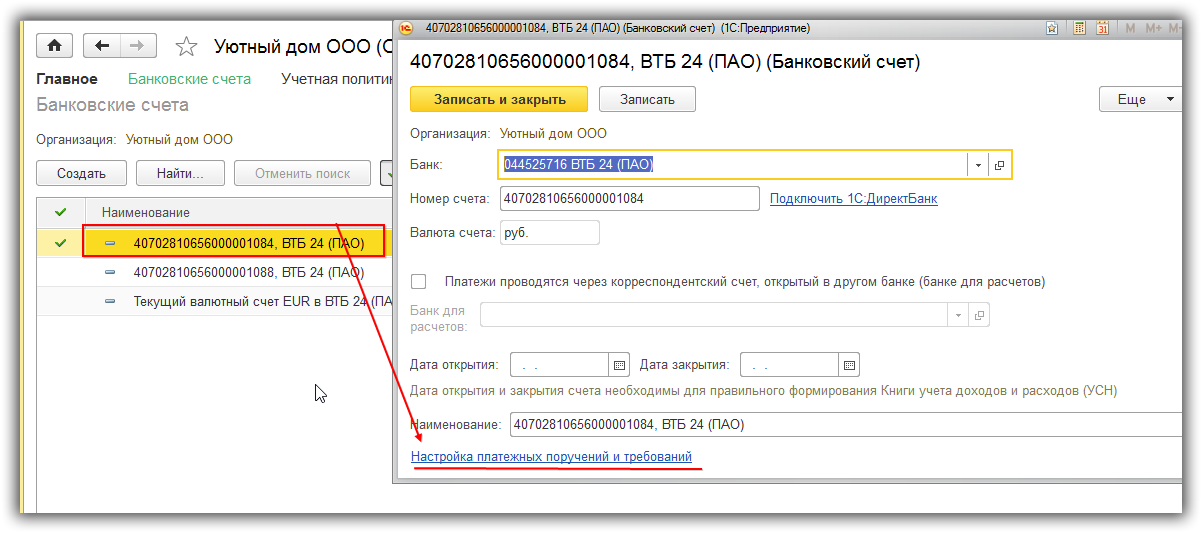Click into the Валюта счета field

548,233
